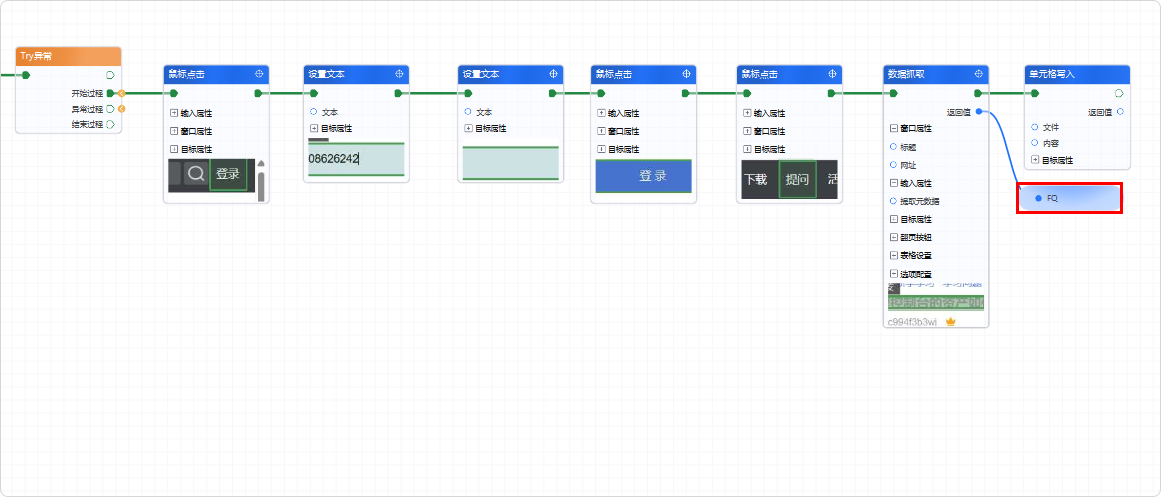Click orange arrow icon beside 异常过程
The width and height of the screenshot is (1161, 497).
point(121,109)
